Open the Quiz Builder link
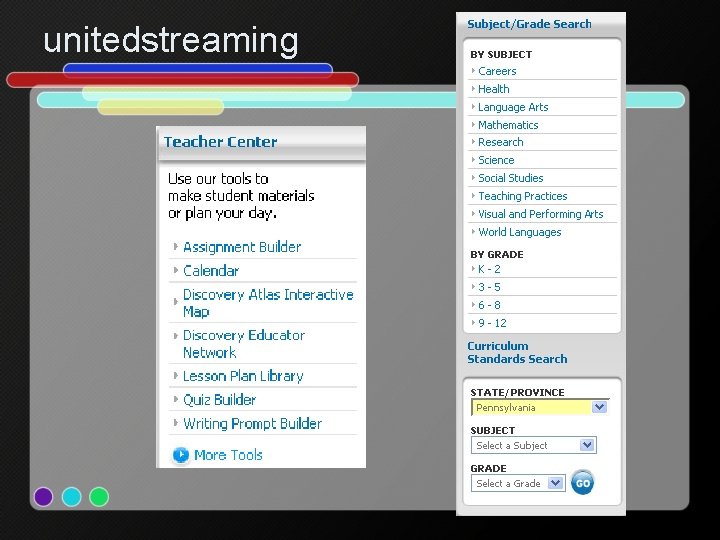720x540 pixels. point(219,399)
